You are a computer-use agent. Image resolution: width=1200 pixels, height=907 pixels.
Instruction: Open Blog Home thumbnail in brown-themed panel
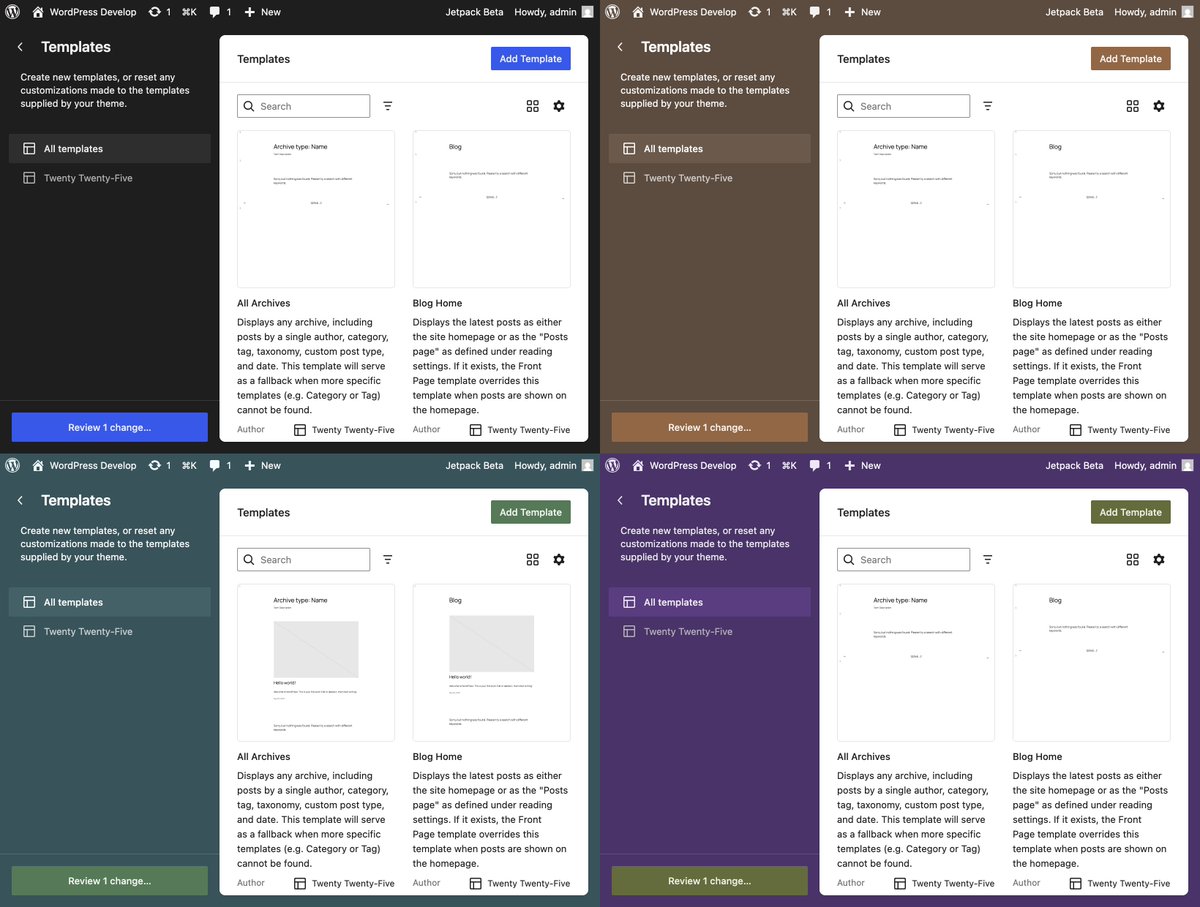[1092, 209]
